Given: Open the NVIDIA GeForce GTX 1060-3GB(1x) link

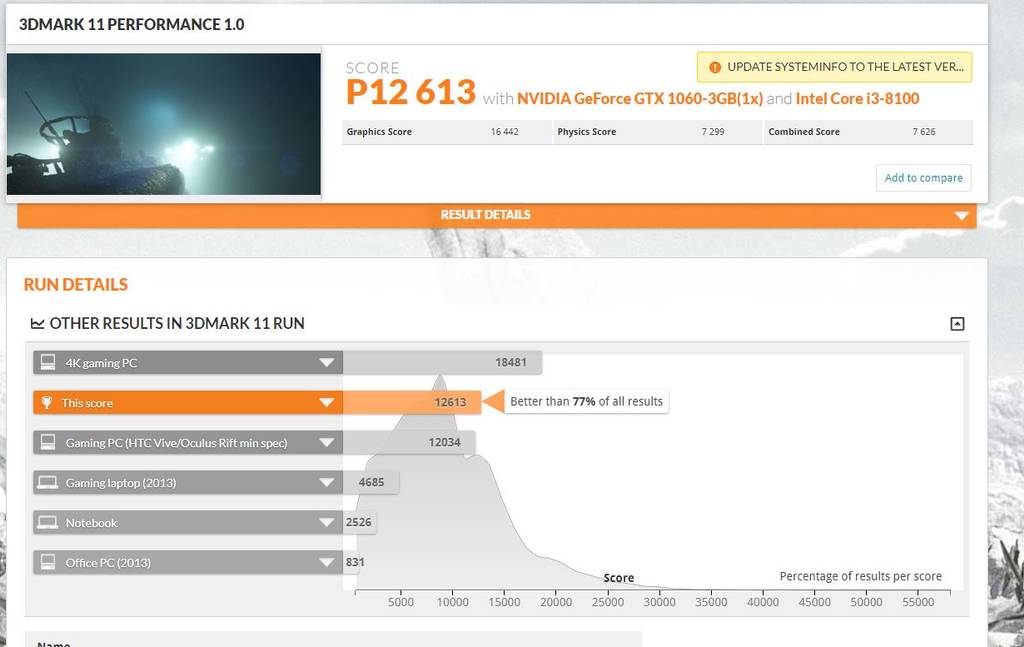Looking at the screenshot, I should click(639, 99).
